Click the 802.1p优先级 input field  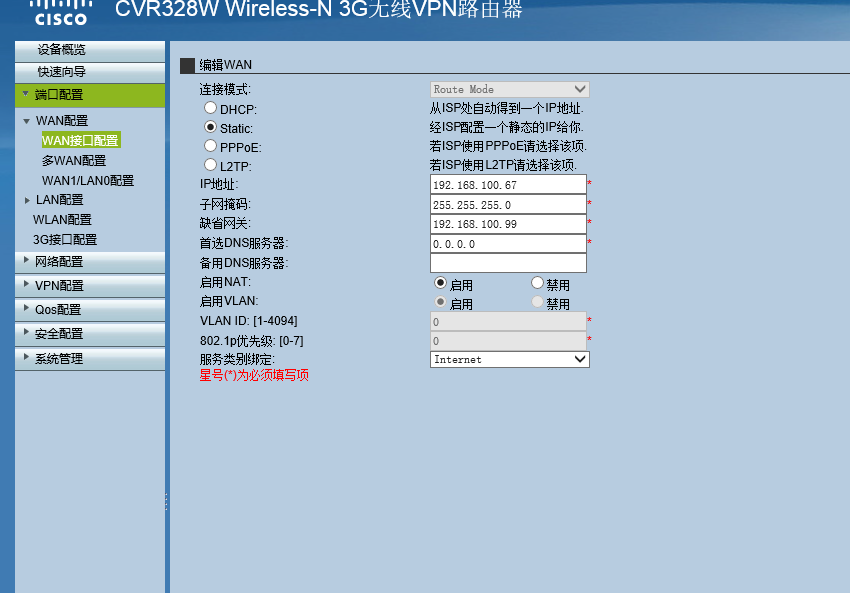pos(508,341)
